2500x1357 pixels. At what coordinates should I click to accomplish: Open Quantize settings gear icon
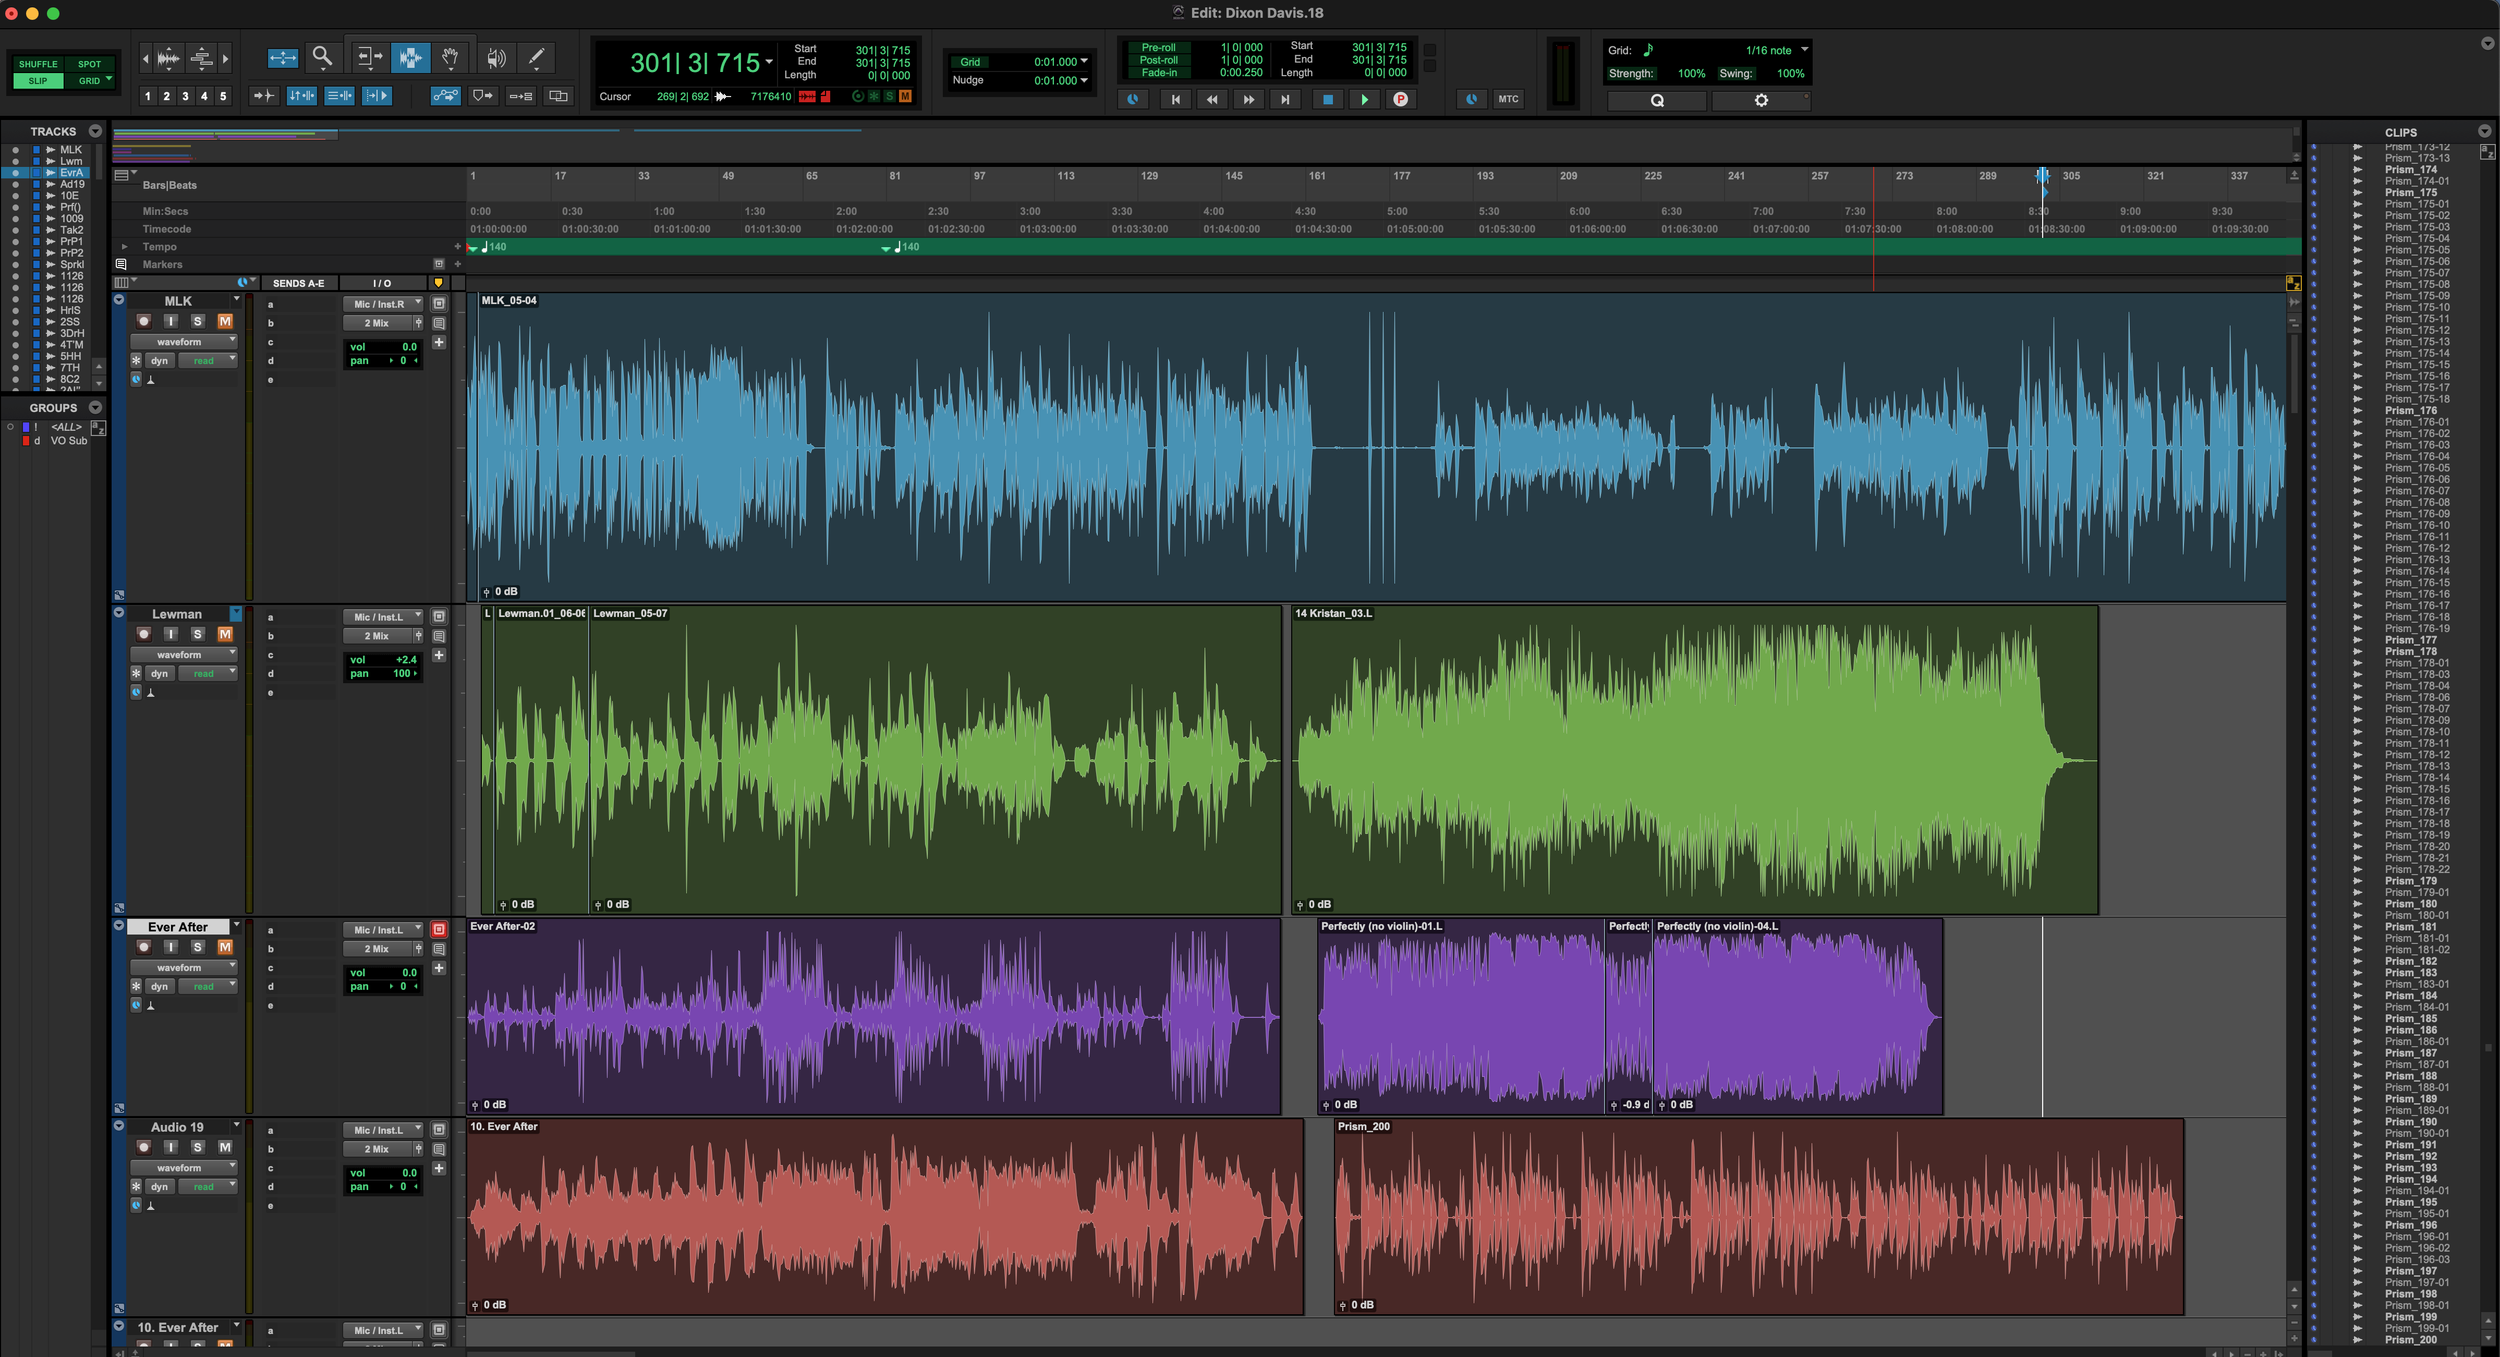click(1761, 100)
